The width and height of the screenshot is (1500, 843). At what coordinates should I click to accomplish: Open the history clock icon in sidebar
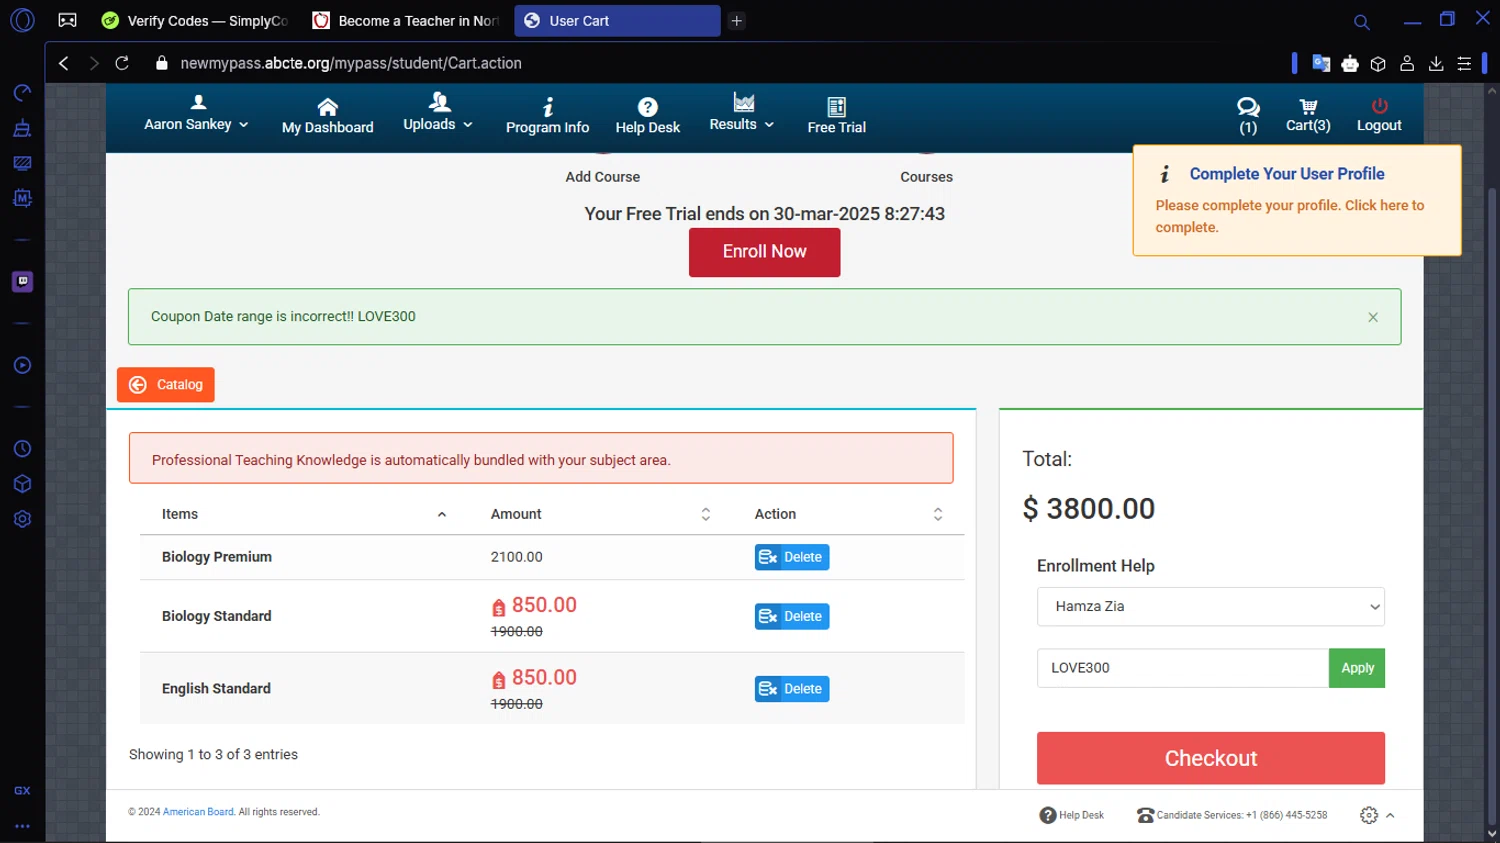pos(22,449)
